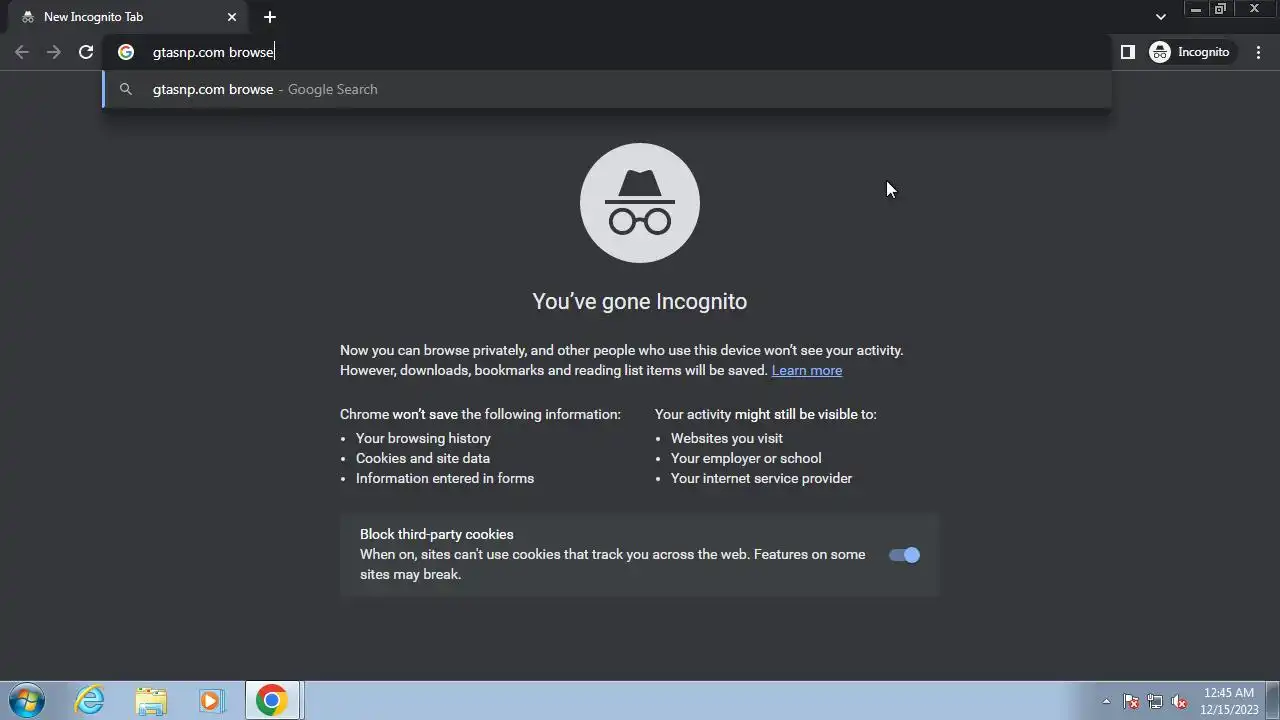Screen dimensions: 1280x720
Task: Open Windows Explorer folder icon in taskbar
Action: tap(151, 700)
